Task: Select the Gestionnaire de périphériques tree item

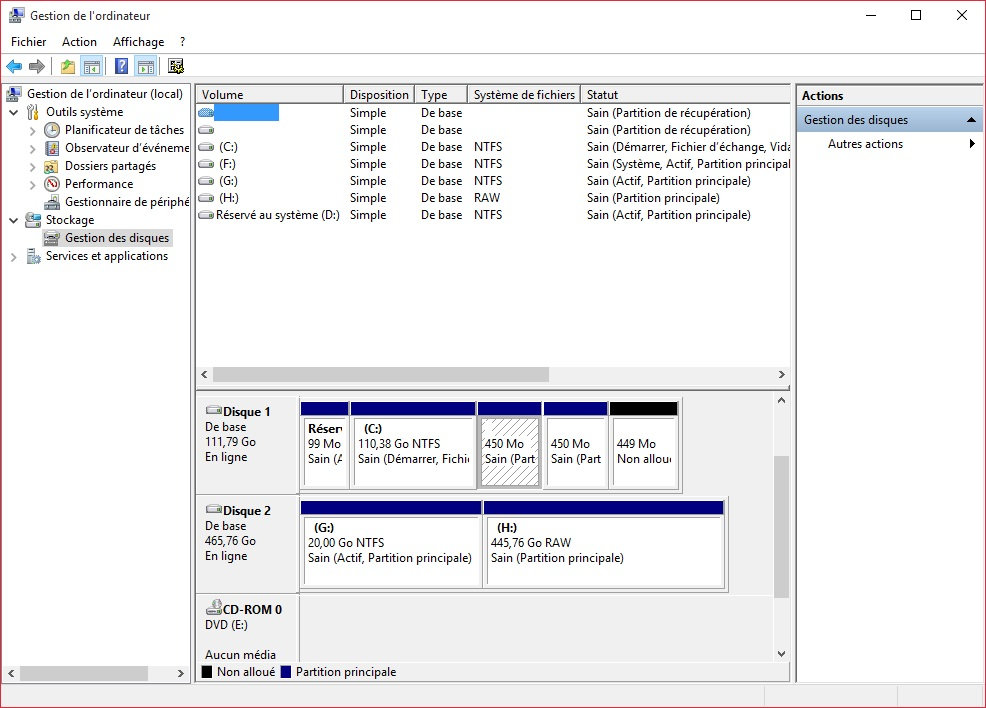Action: point(126,202)
